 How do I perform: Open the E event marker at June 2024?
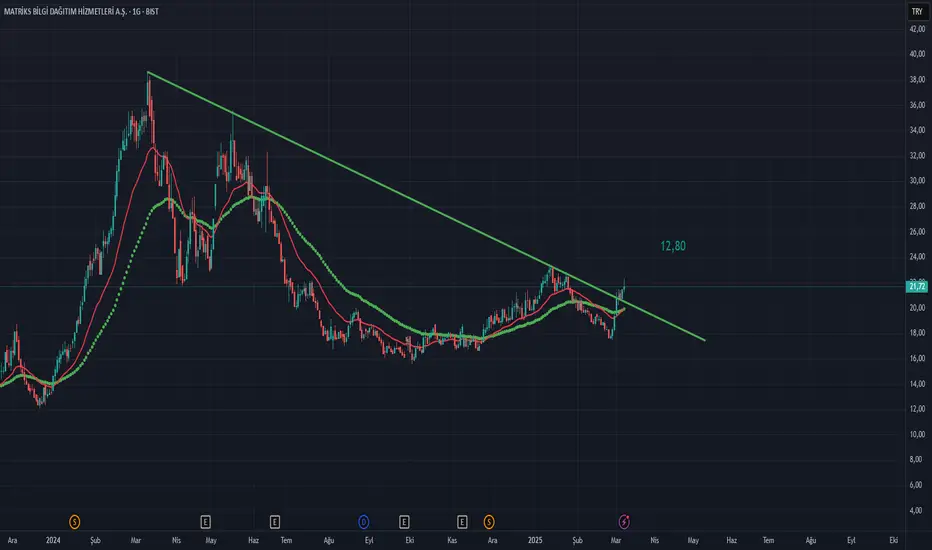(x=275, y=522)
